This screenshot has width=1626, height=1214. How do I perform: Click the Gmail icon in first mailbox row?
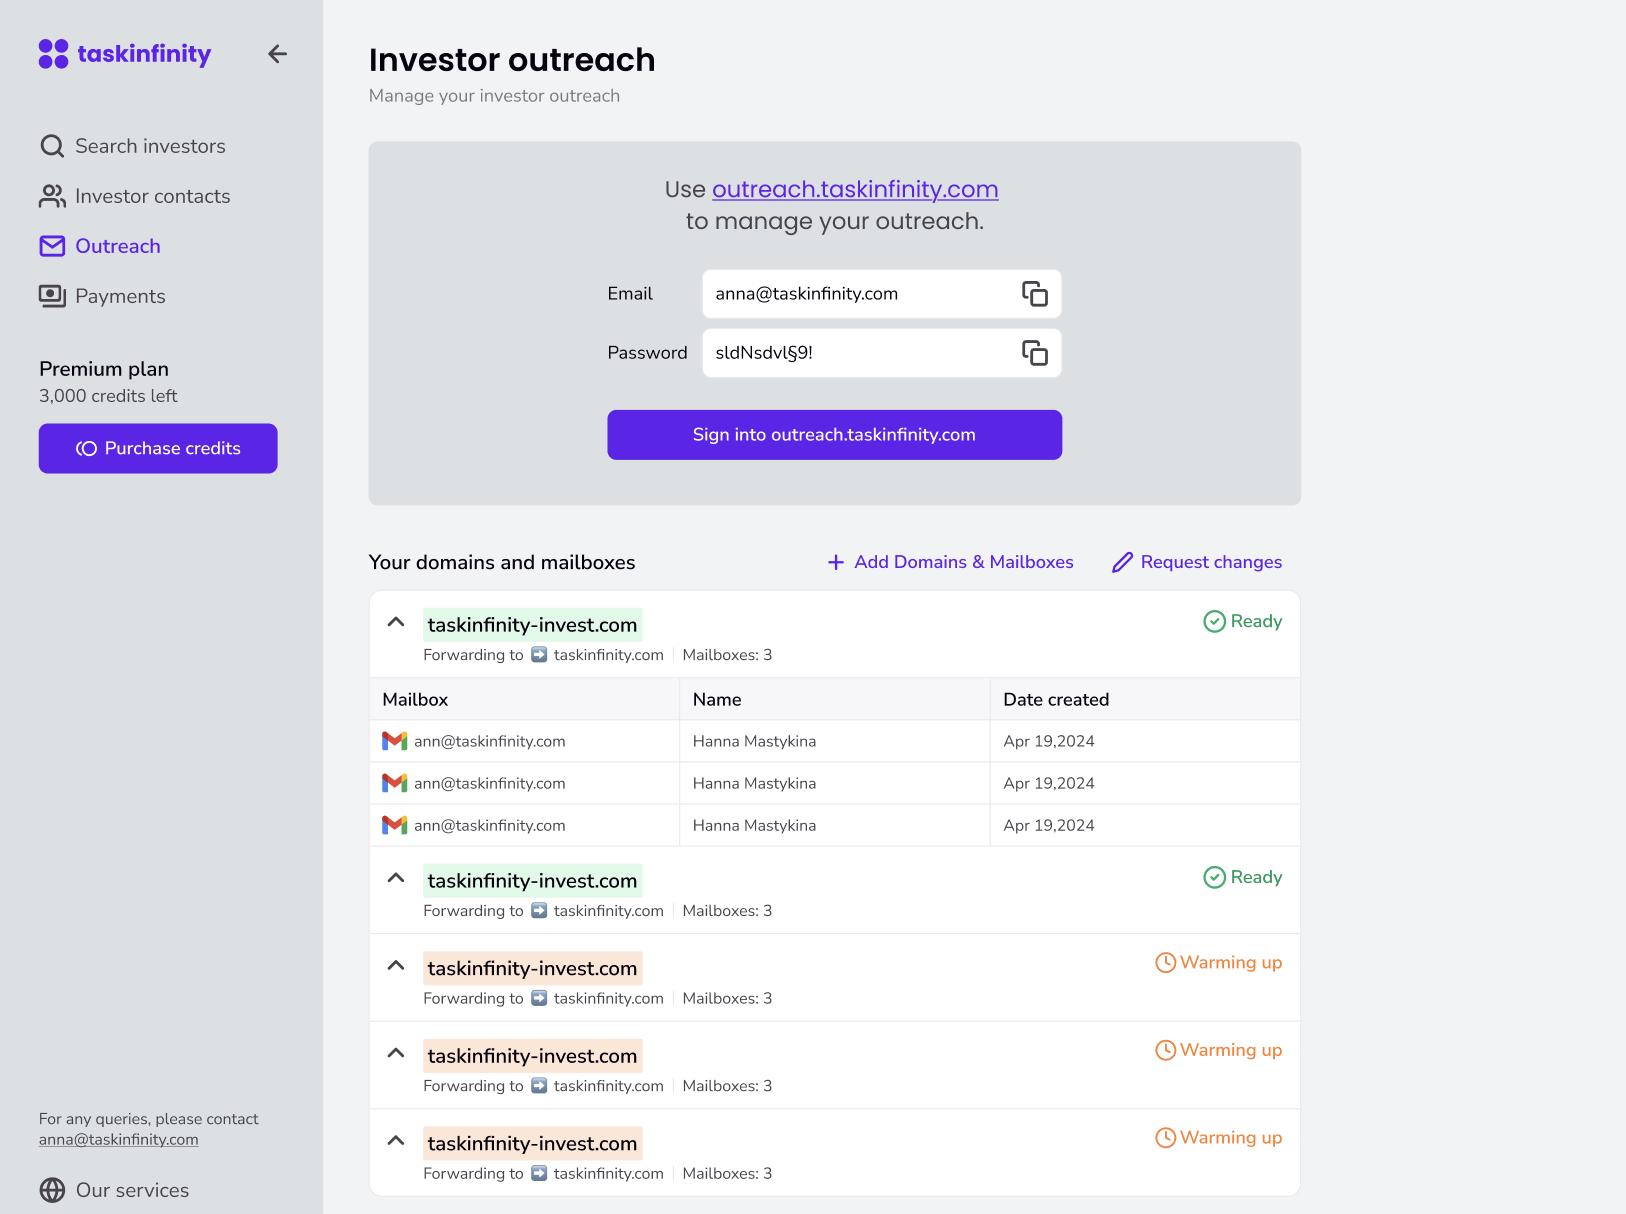(x=395, y=741)
